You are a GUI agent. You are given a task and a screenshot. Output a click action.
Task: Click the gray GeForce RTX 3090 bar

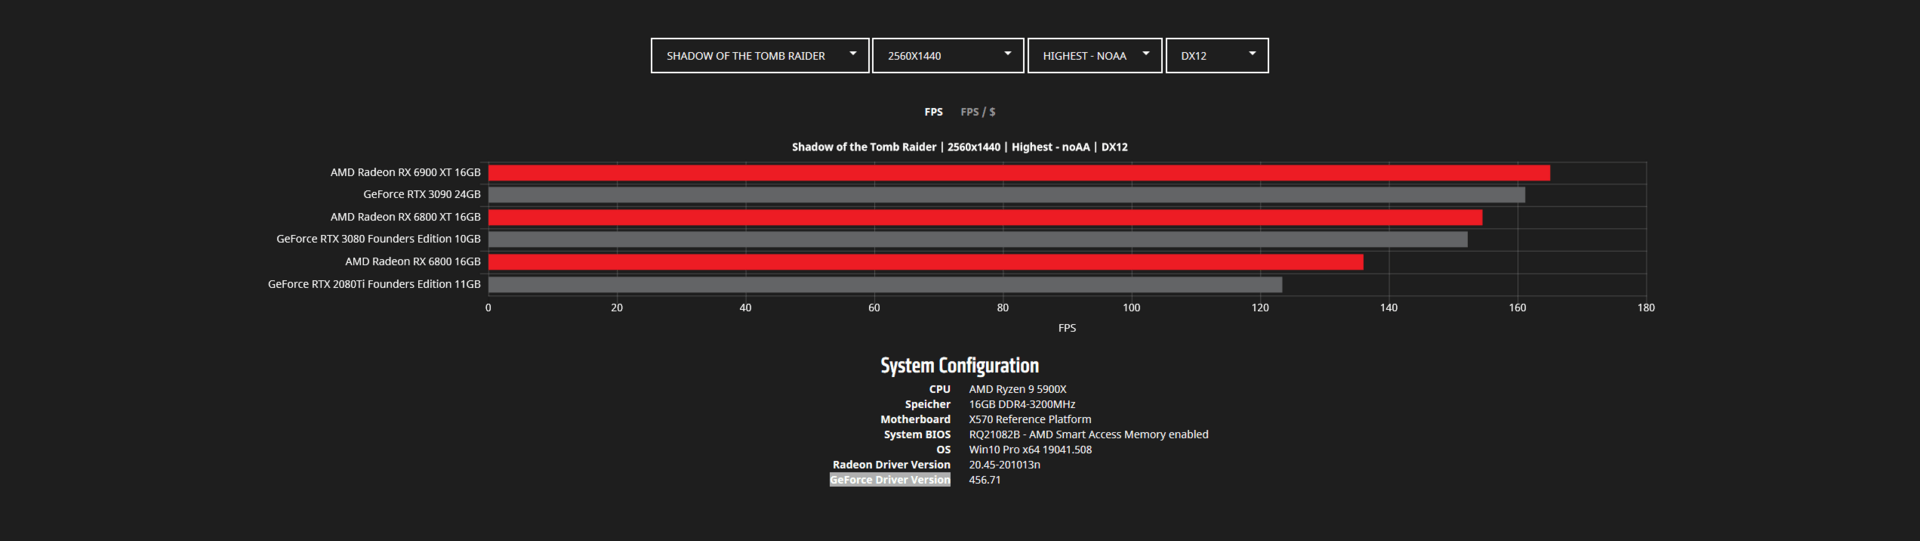[1007, 195]
